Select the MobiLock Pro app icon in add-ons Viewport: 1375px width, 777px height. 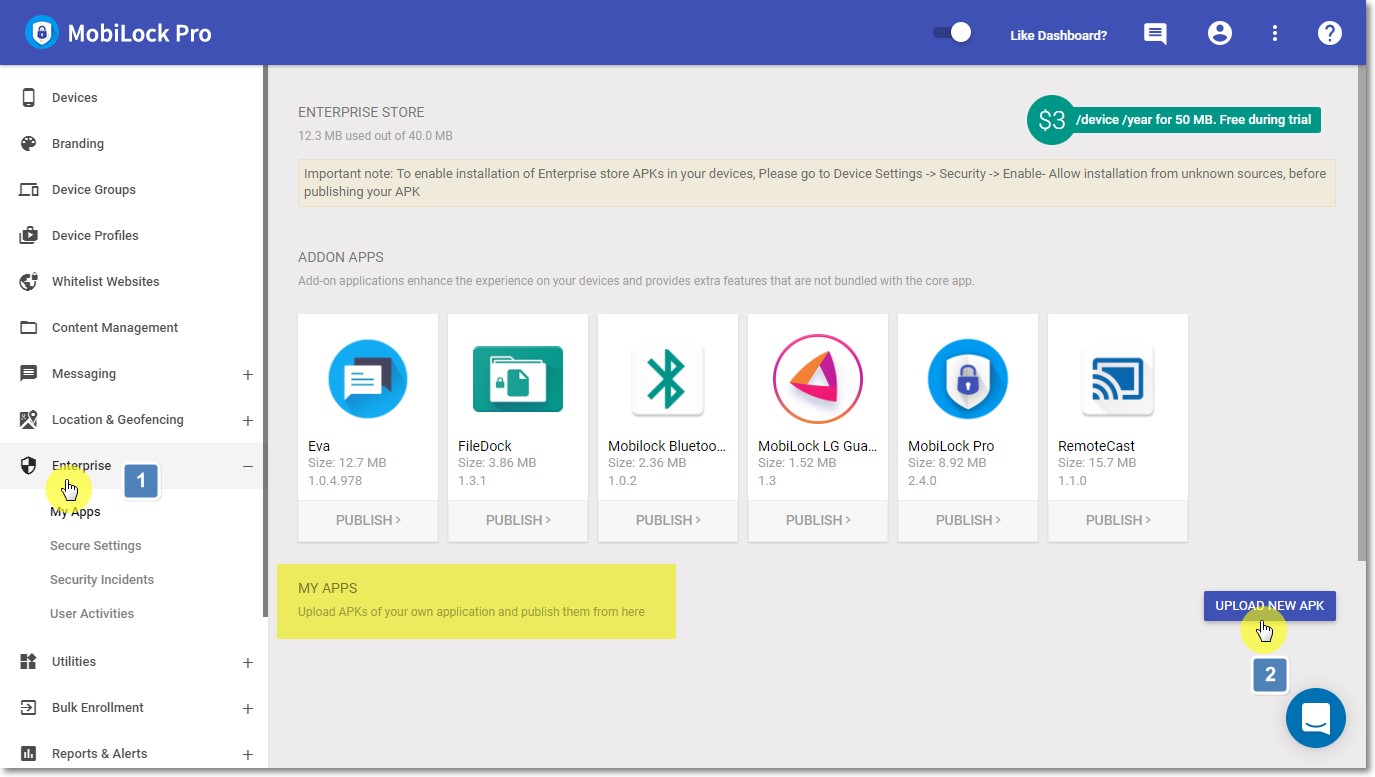click(968, 379)
